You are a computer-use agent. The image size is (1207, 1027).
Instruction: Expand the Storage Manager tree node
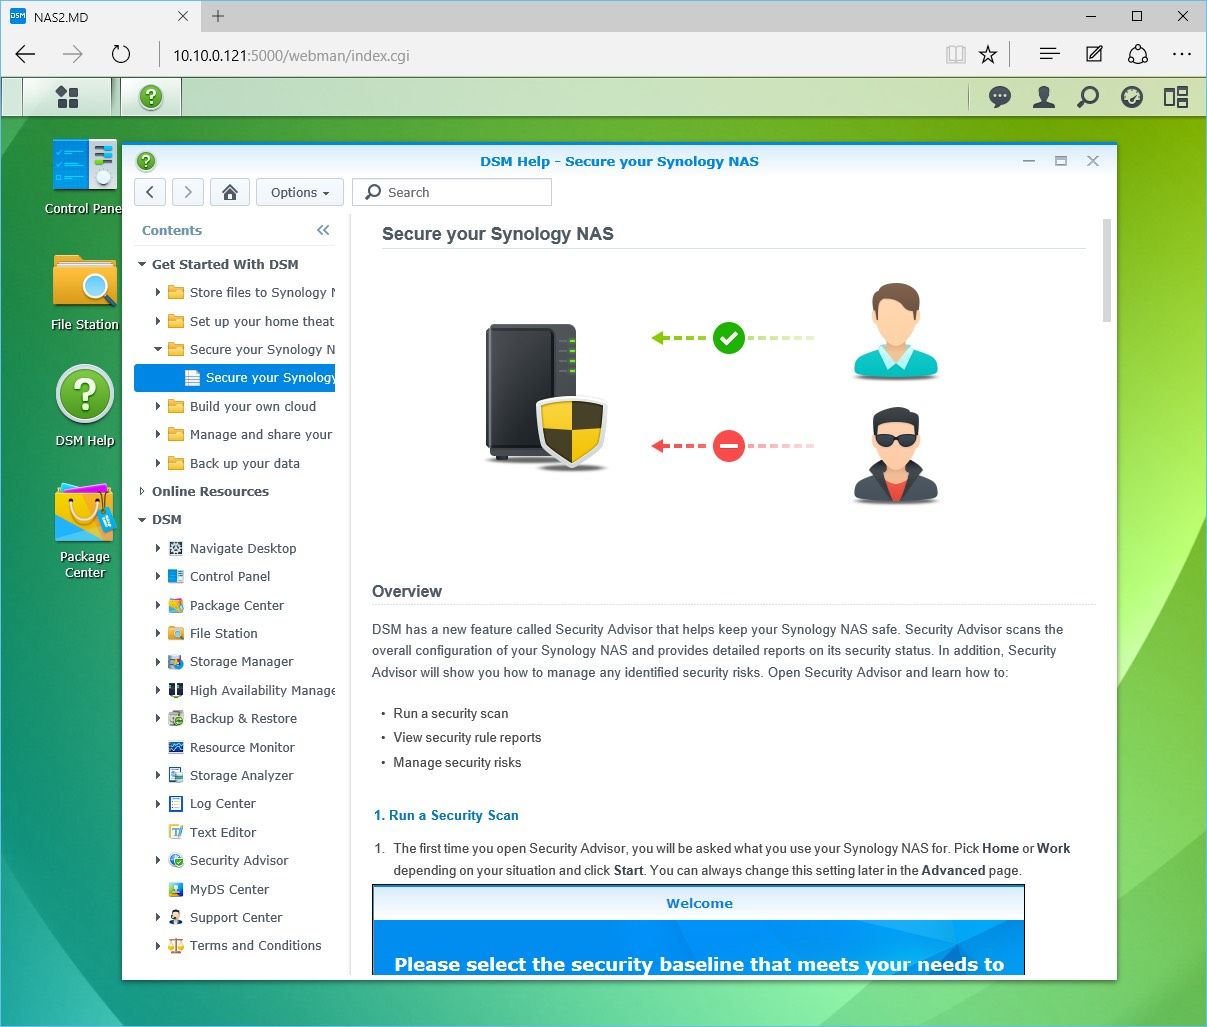[158, 662]
